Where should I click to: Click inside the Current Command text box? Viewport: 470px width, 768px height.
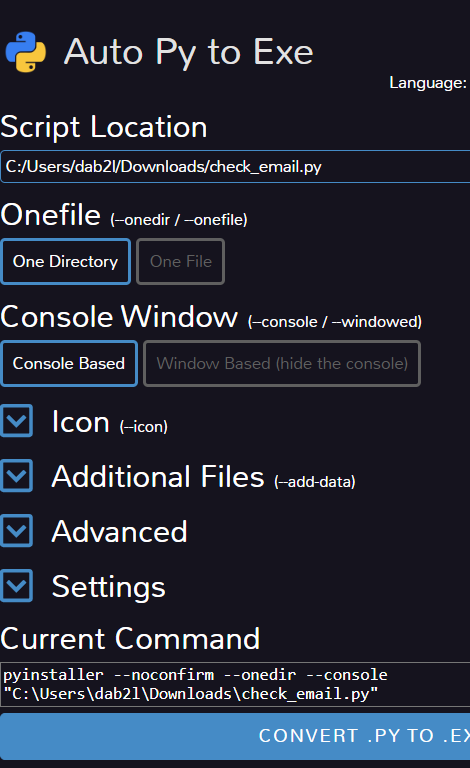[235, 684]
